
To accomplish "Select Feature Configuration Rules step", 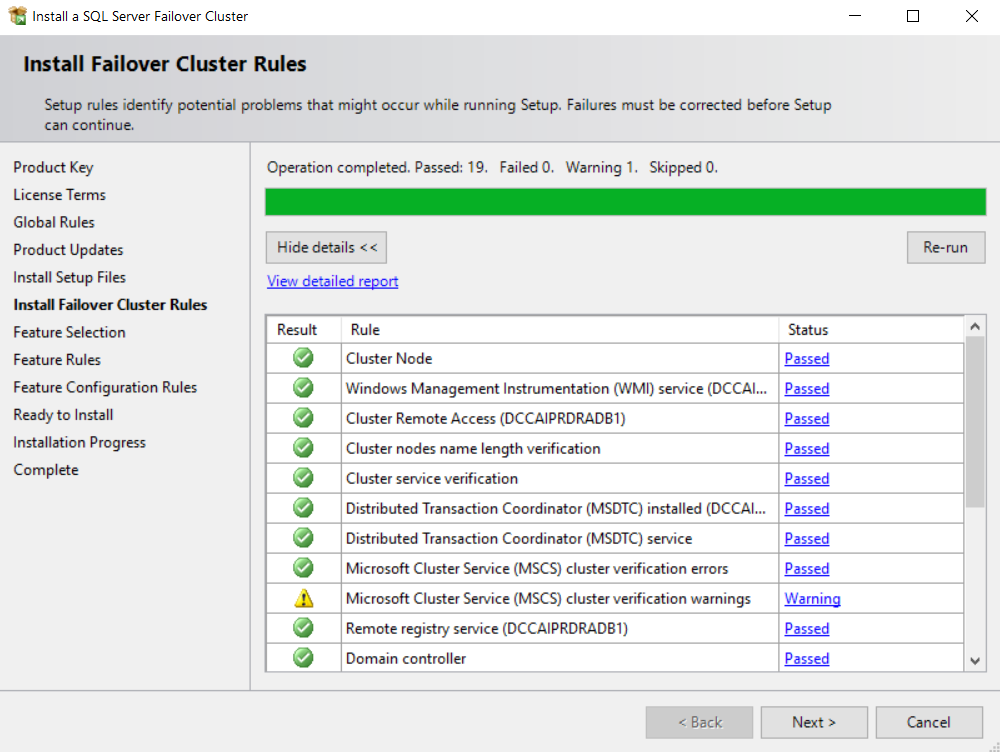I will (x=105, y=387).
